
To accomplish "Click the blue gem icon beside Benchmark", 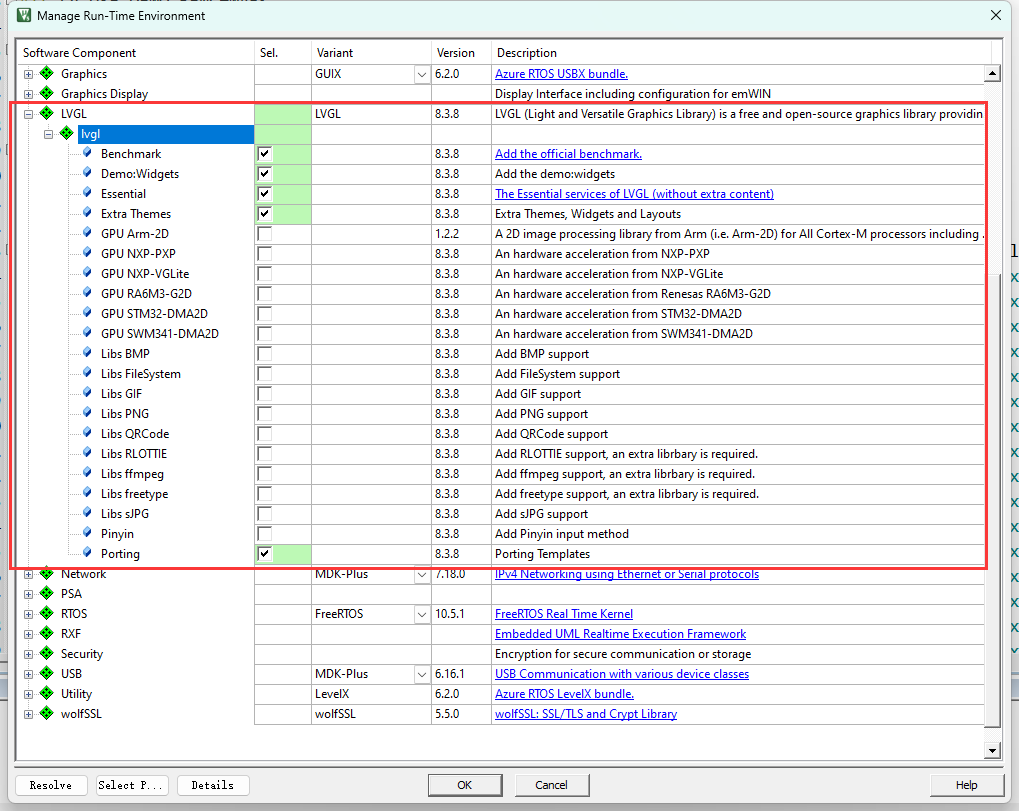I will [x=87, y=153].
